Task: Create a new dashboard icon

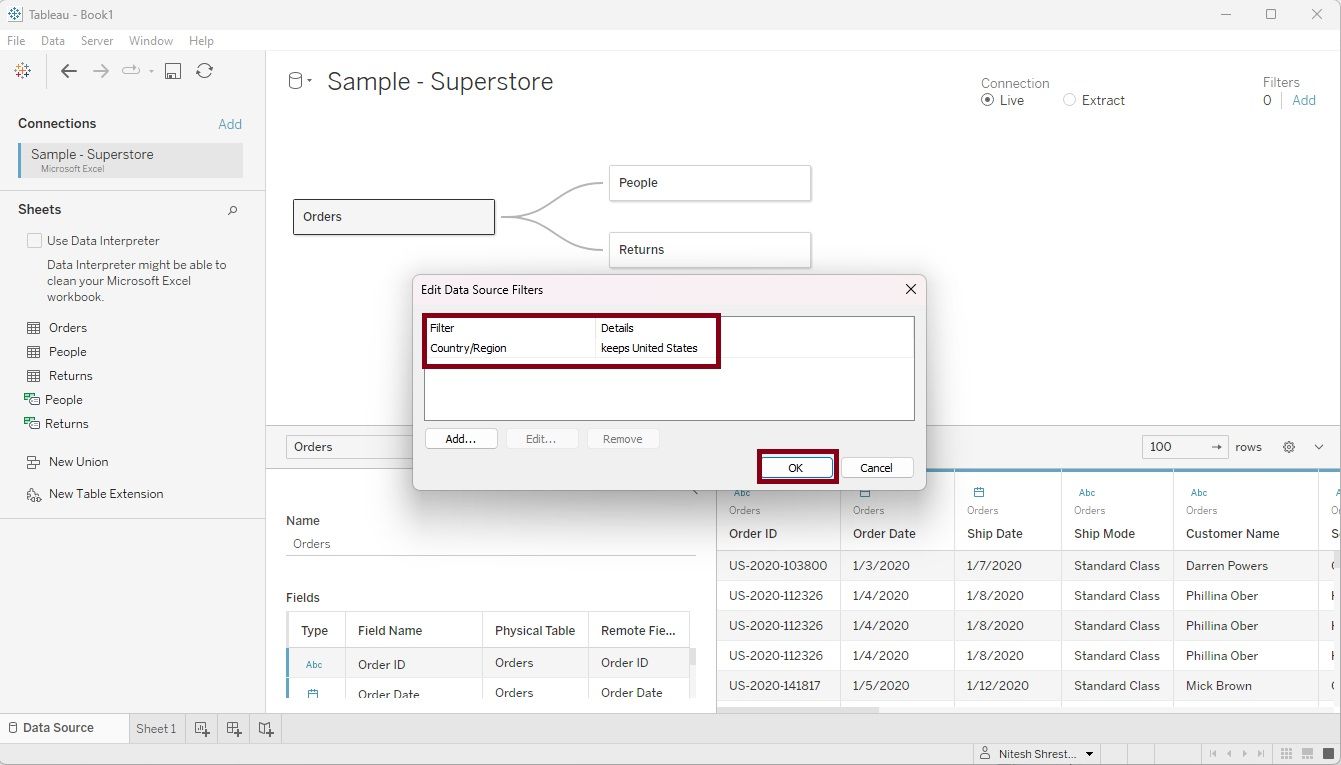Action: point(234,729)
